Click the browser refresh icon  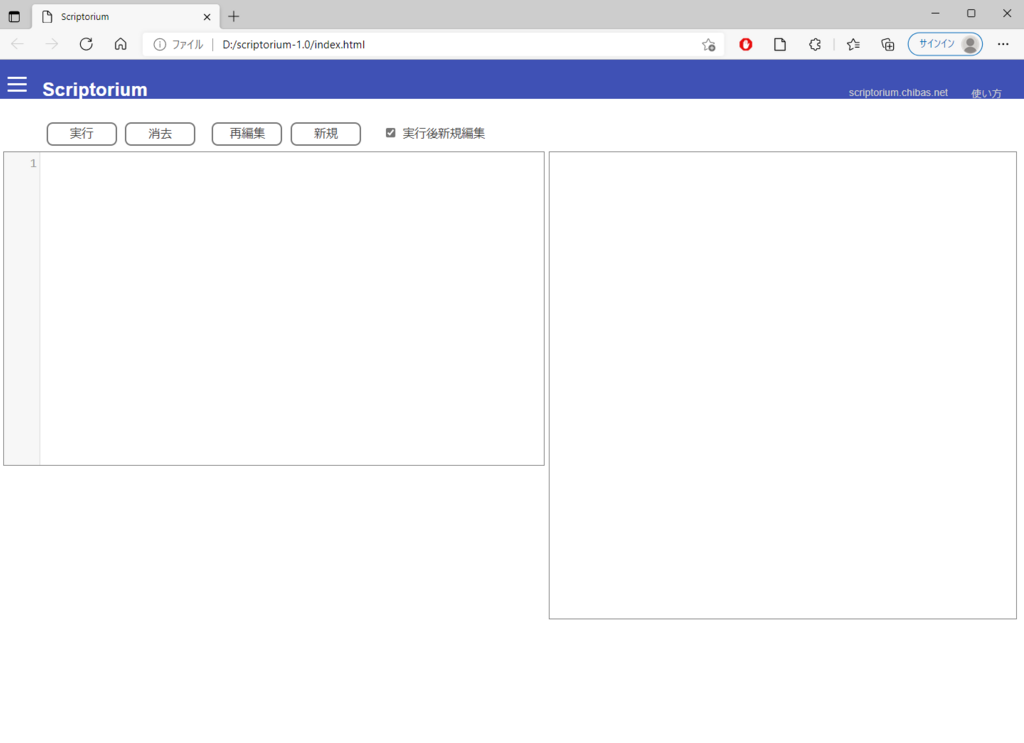pyautogui.click(x=86, y=44)
